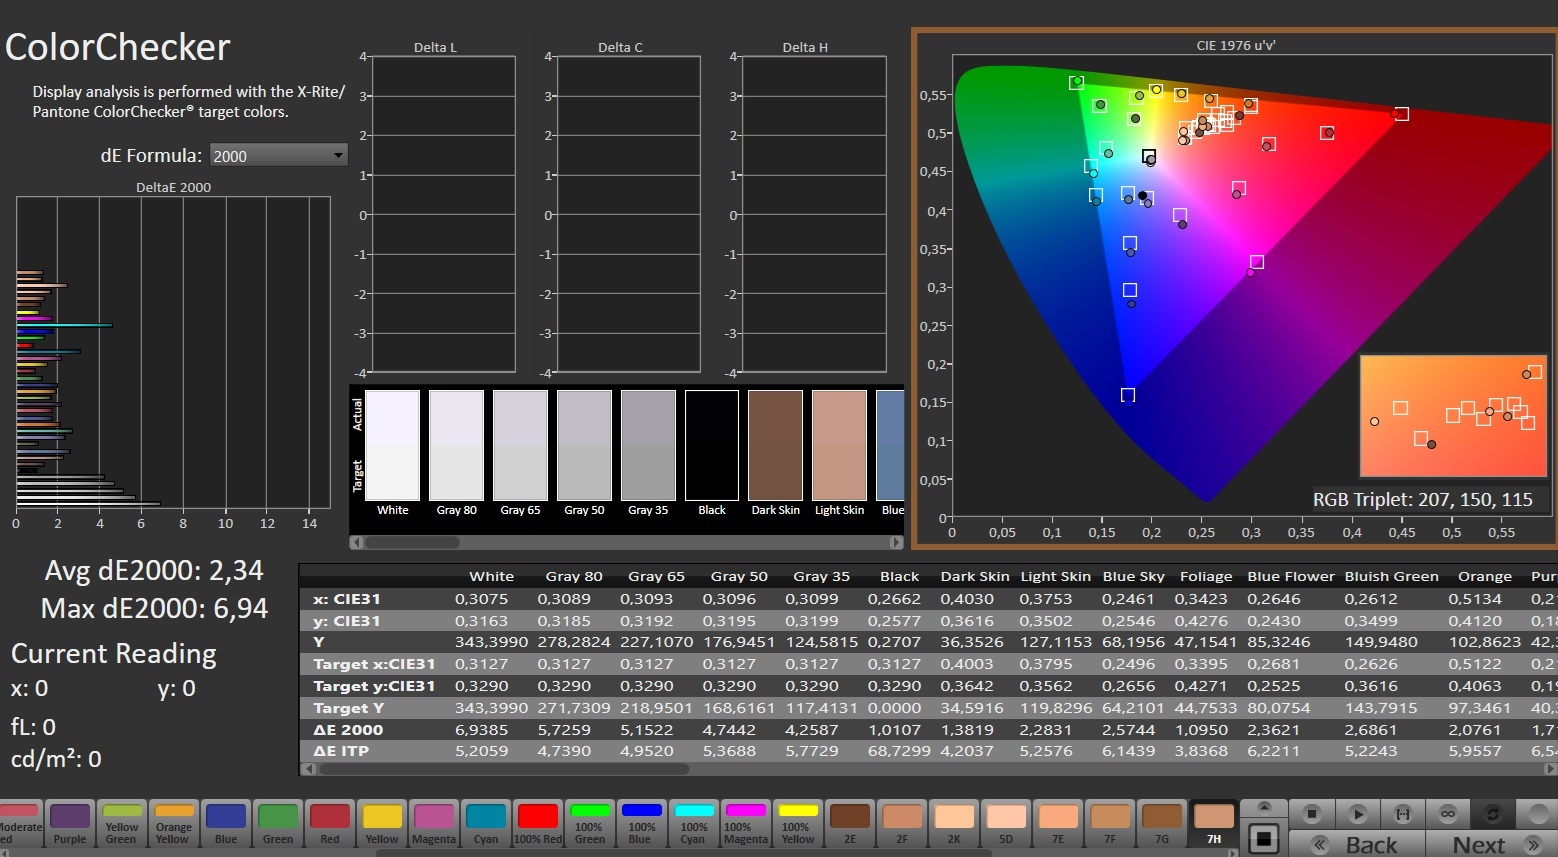The width and height of the screenshot is (1558, 857).
Task: Pick the 100% Cyan patch
Action: click(693, 823)
